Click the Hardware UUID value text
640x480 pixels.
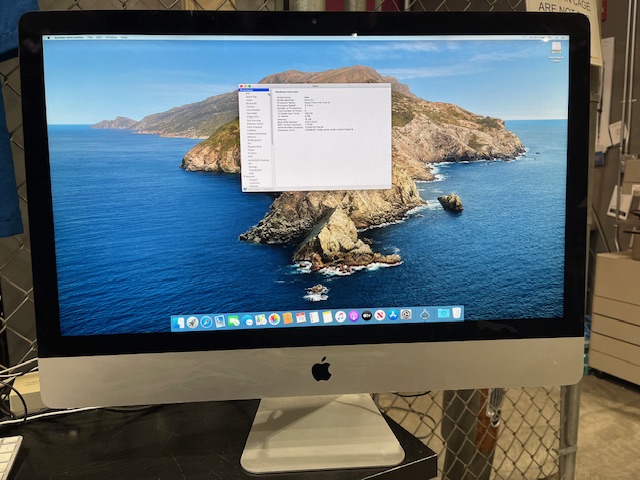329,130
